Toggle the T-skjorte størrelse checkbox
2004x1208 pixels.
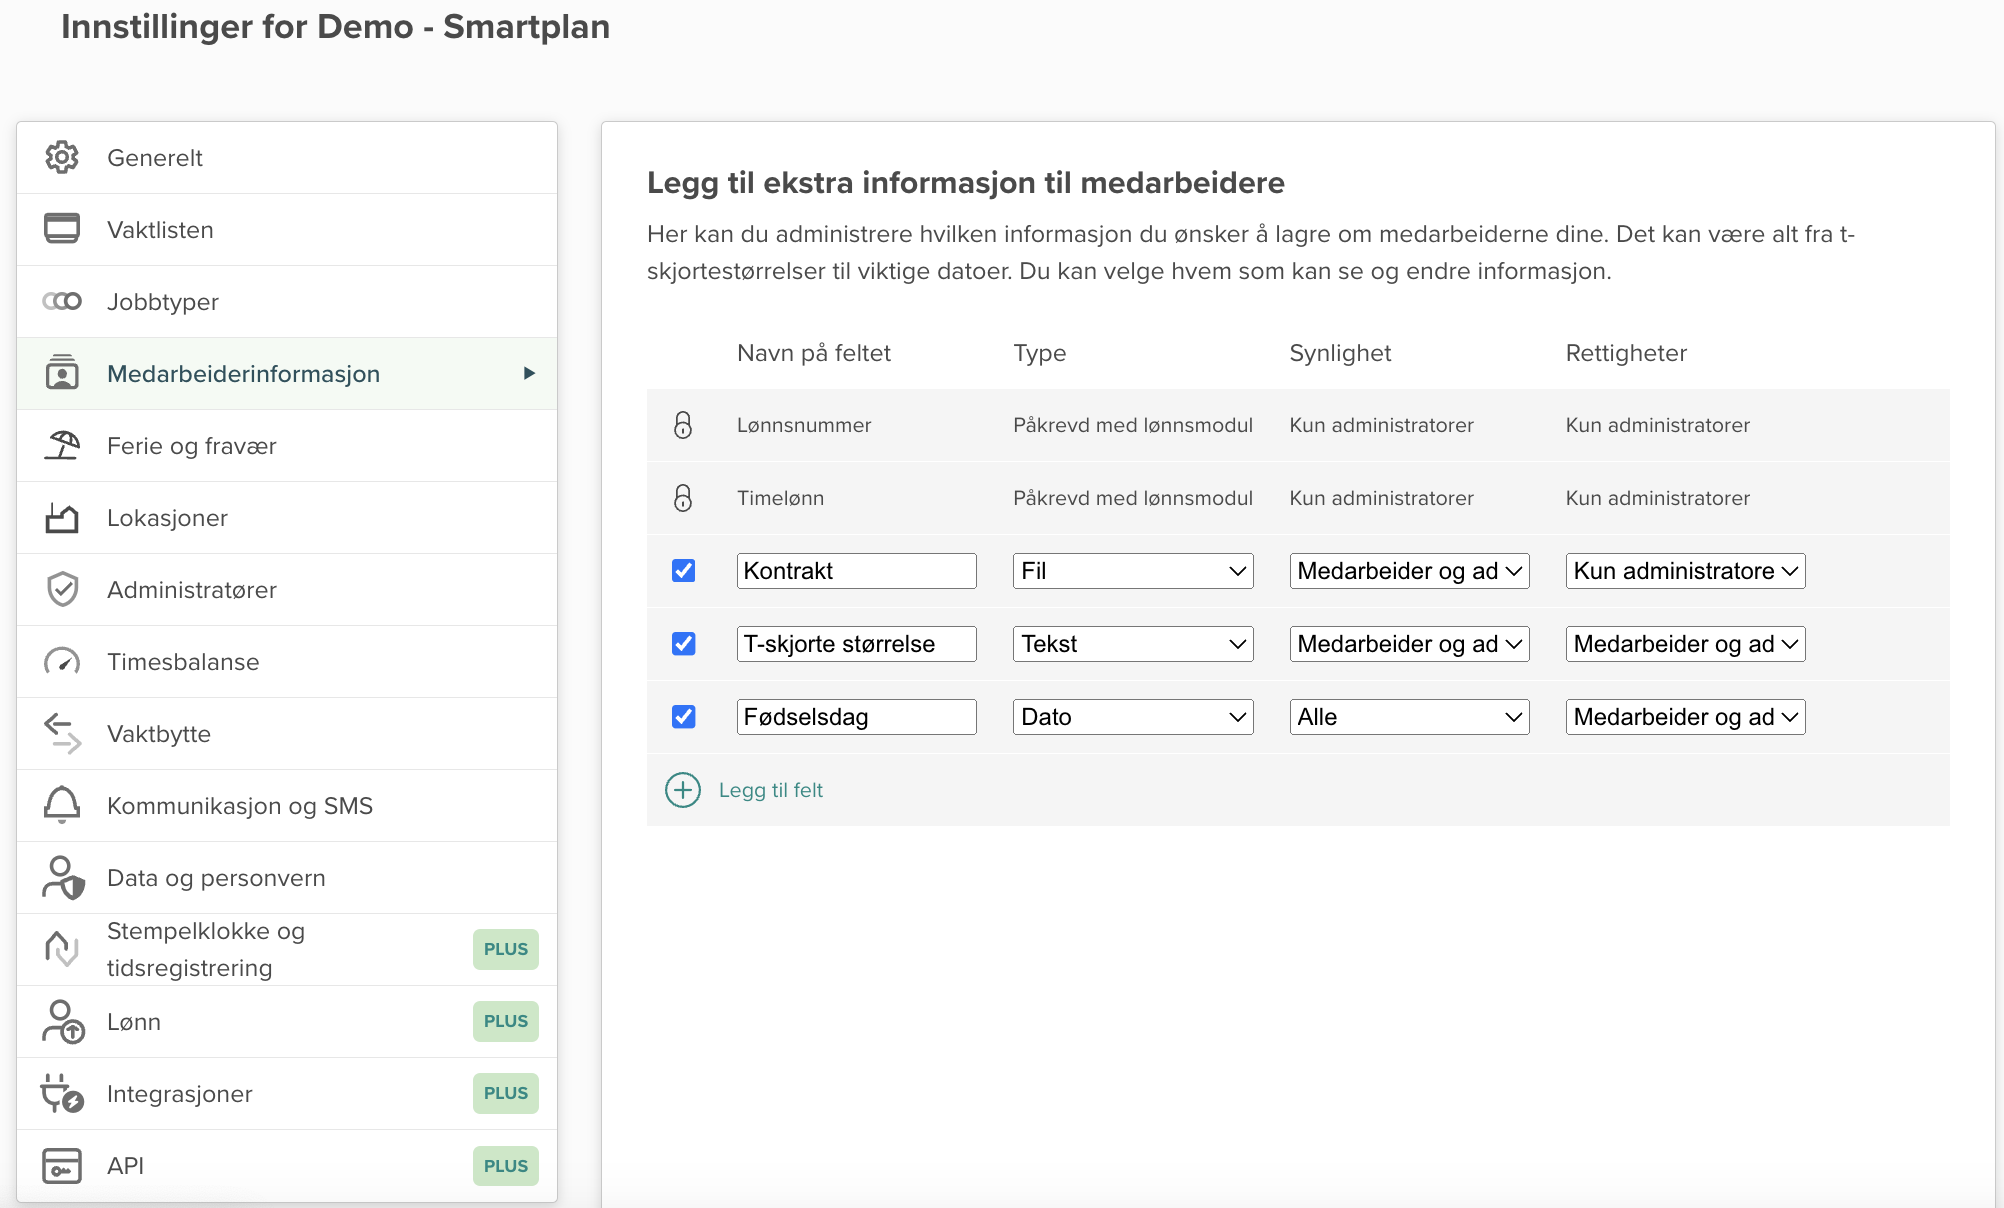684,644
